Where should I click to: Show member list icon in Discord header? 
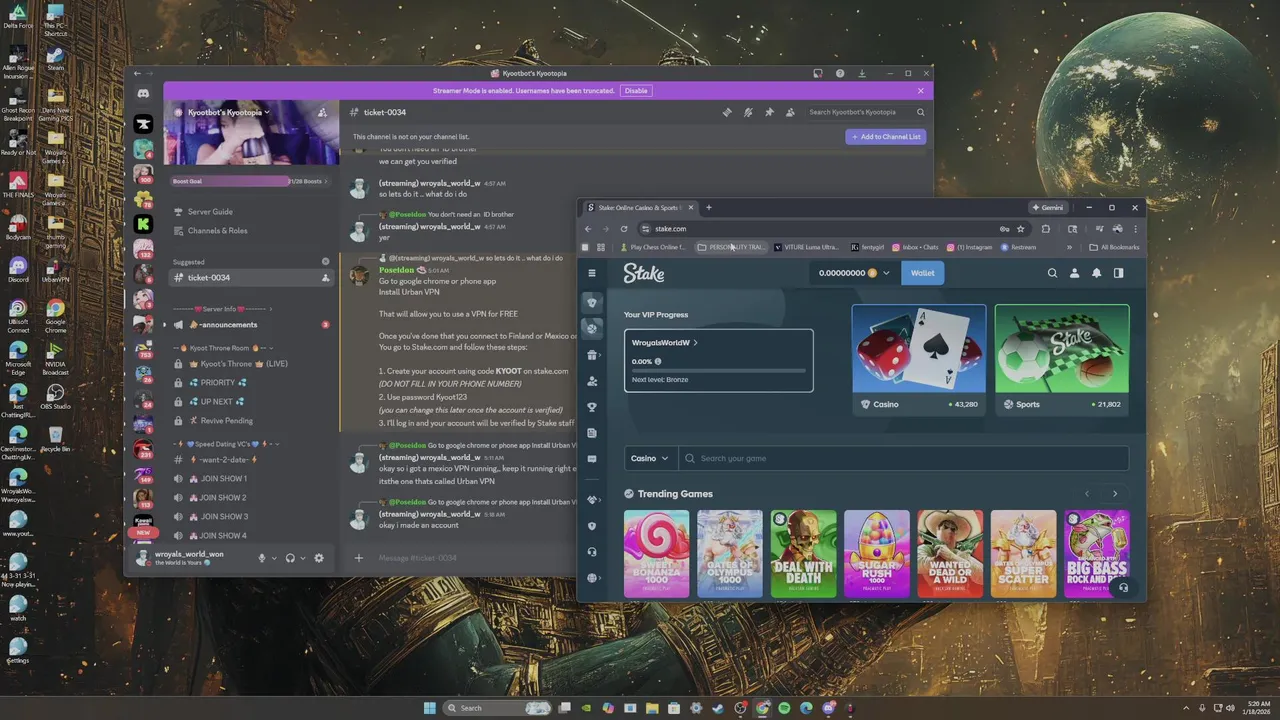(x=790, y=113)
